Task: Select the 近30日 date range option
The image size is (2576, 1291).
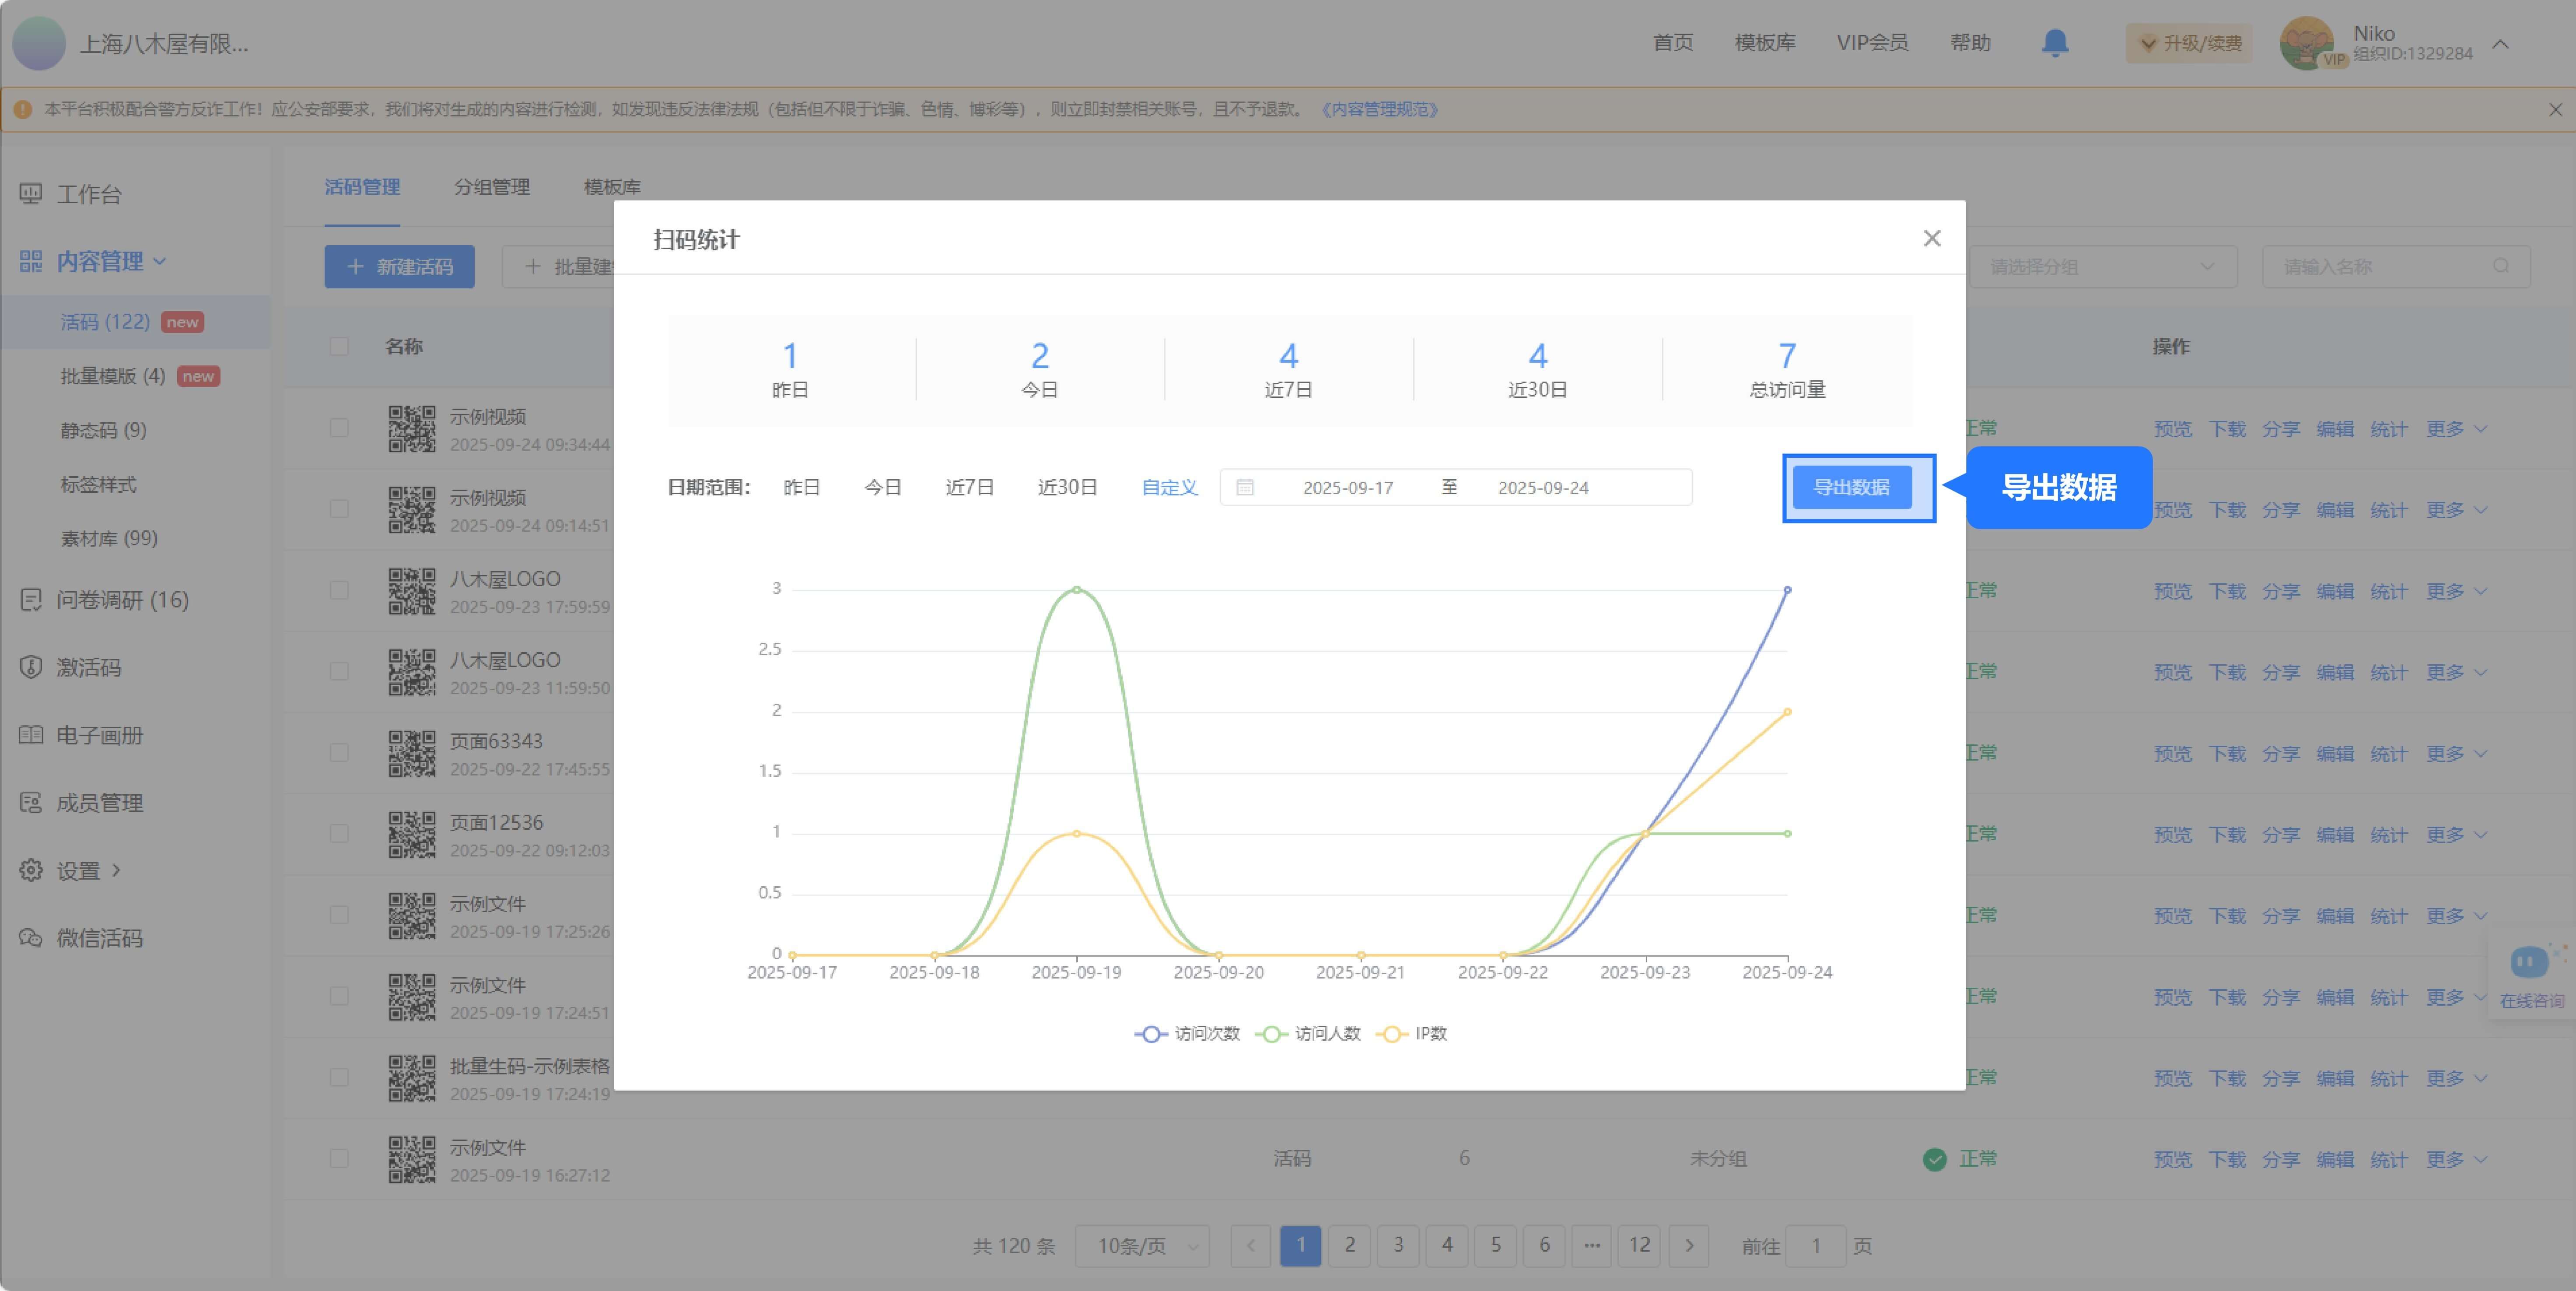Action: tap(1067, 488)
